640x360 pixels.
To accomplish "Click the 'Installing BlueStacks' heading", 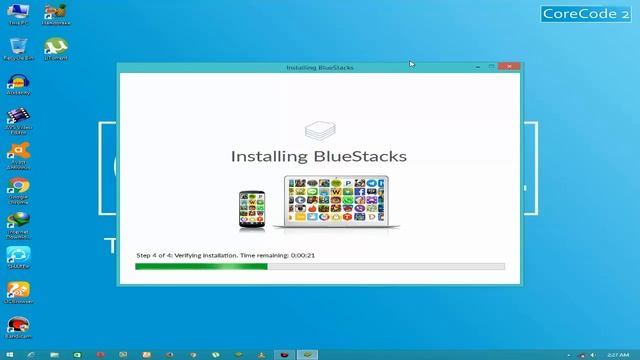I will 319,156.
